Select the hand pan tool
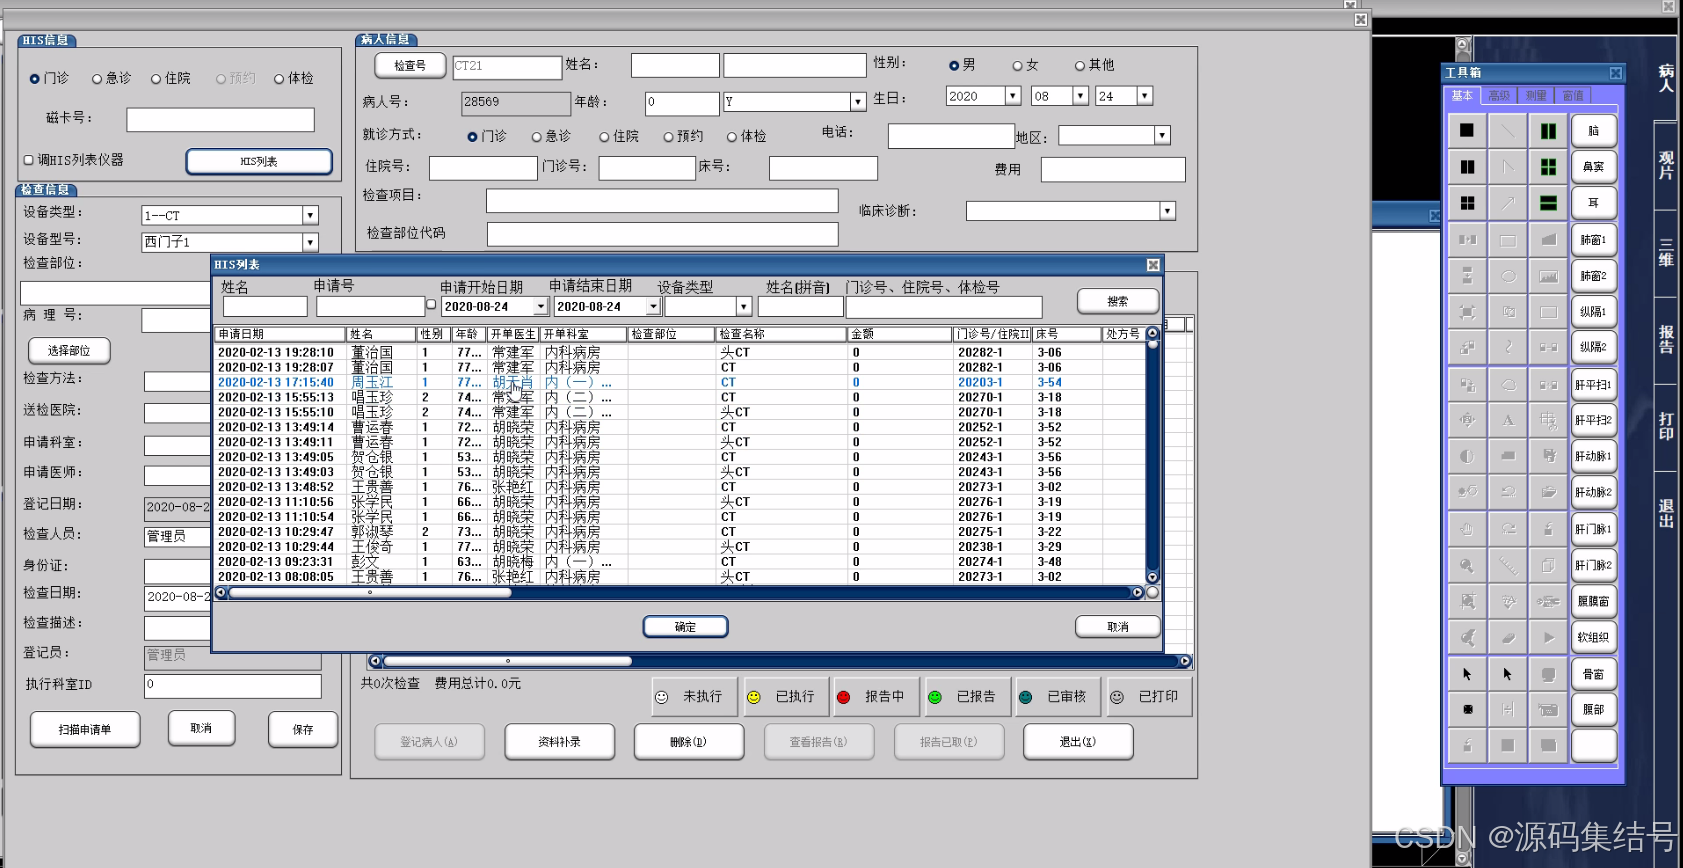Screen dimensions: 1683x868 (1467, 529)
